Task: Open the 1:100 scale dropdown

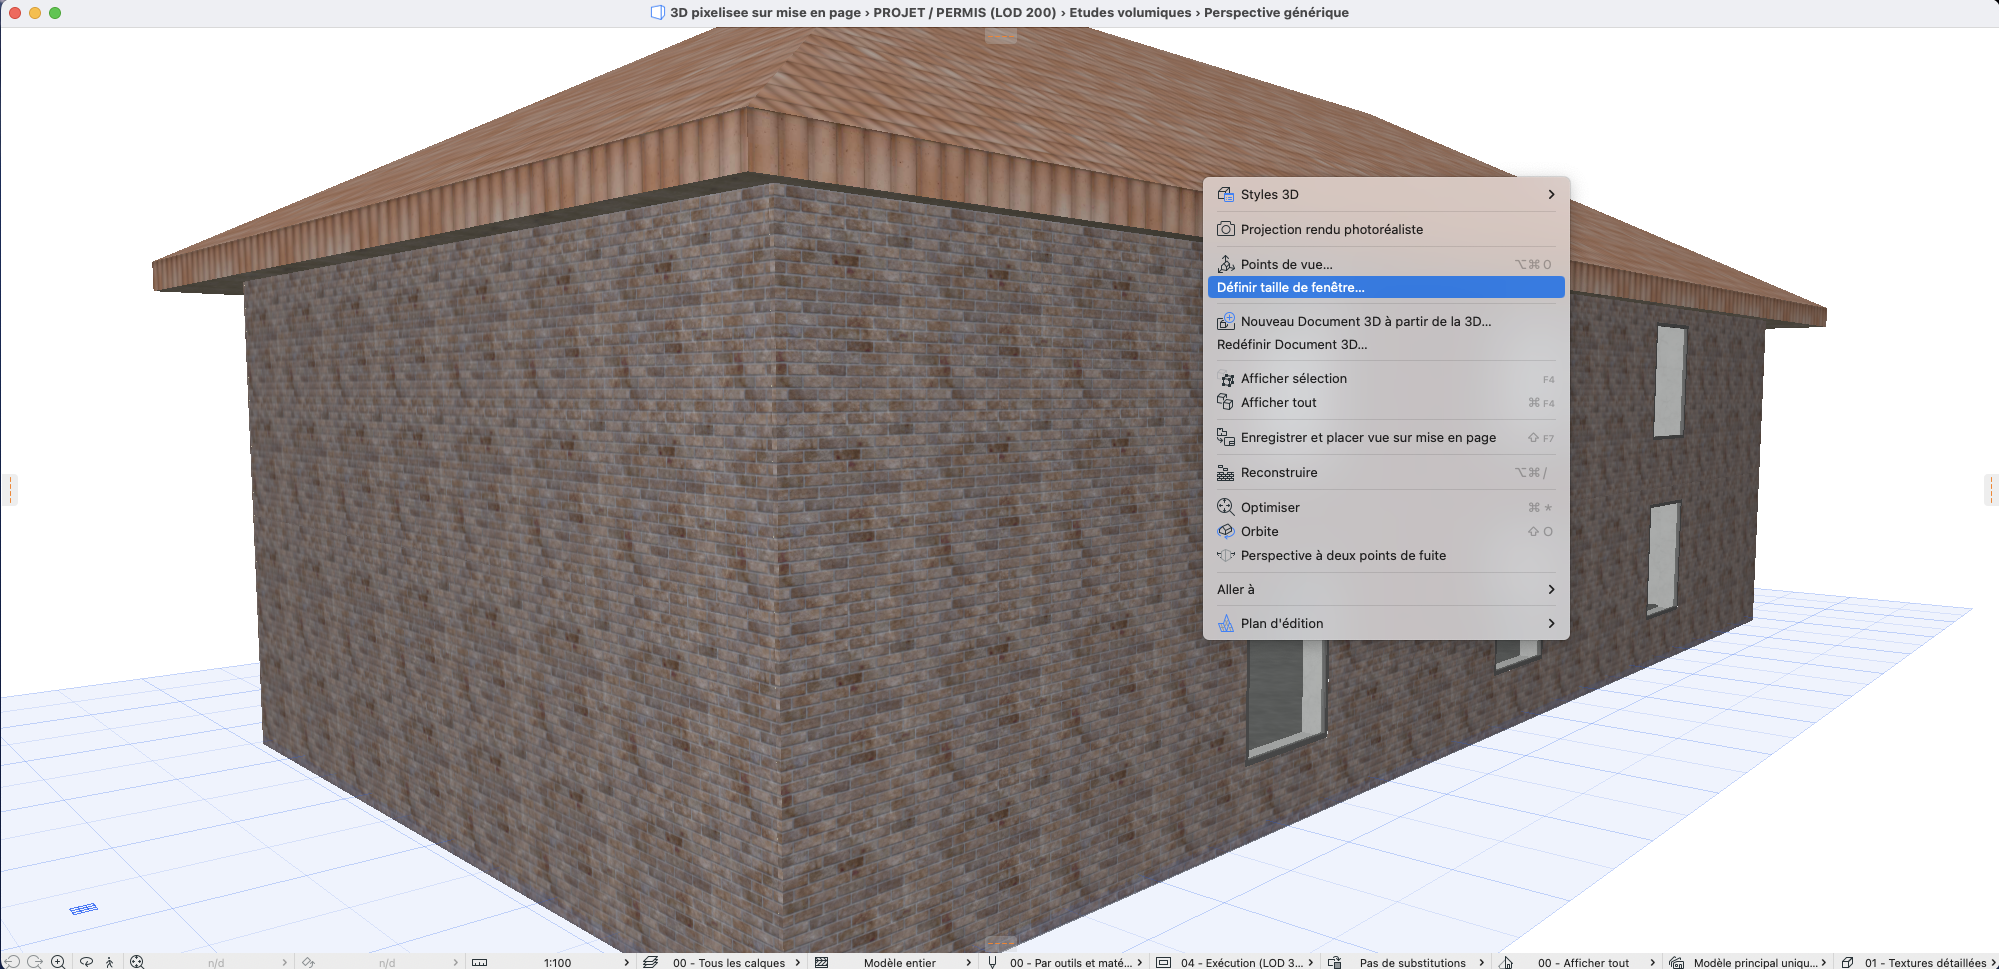Action: click(557, 963)
